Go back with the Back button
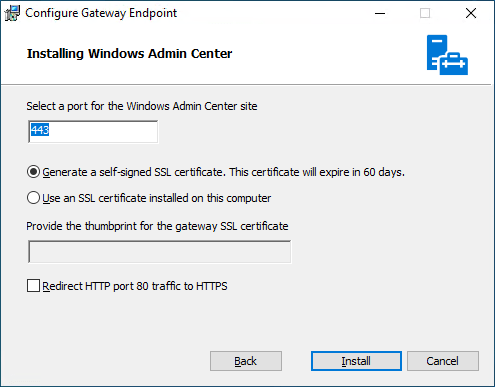Image resolution: width=495 pixels, height=387 pixels. (x=246, y=361)
